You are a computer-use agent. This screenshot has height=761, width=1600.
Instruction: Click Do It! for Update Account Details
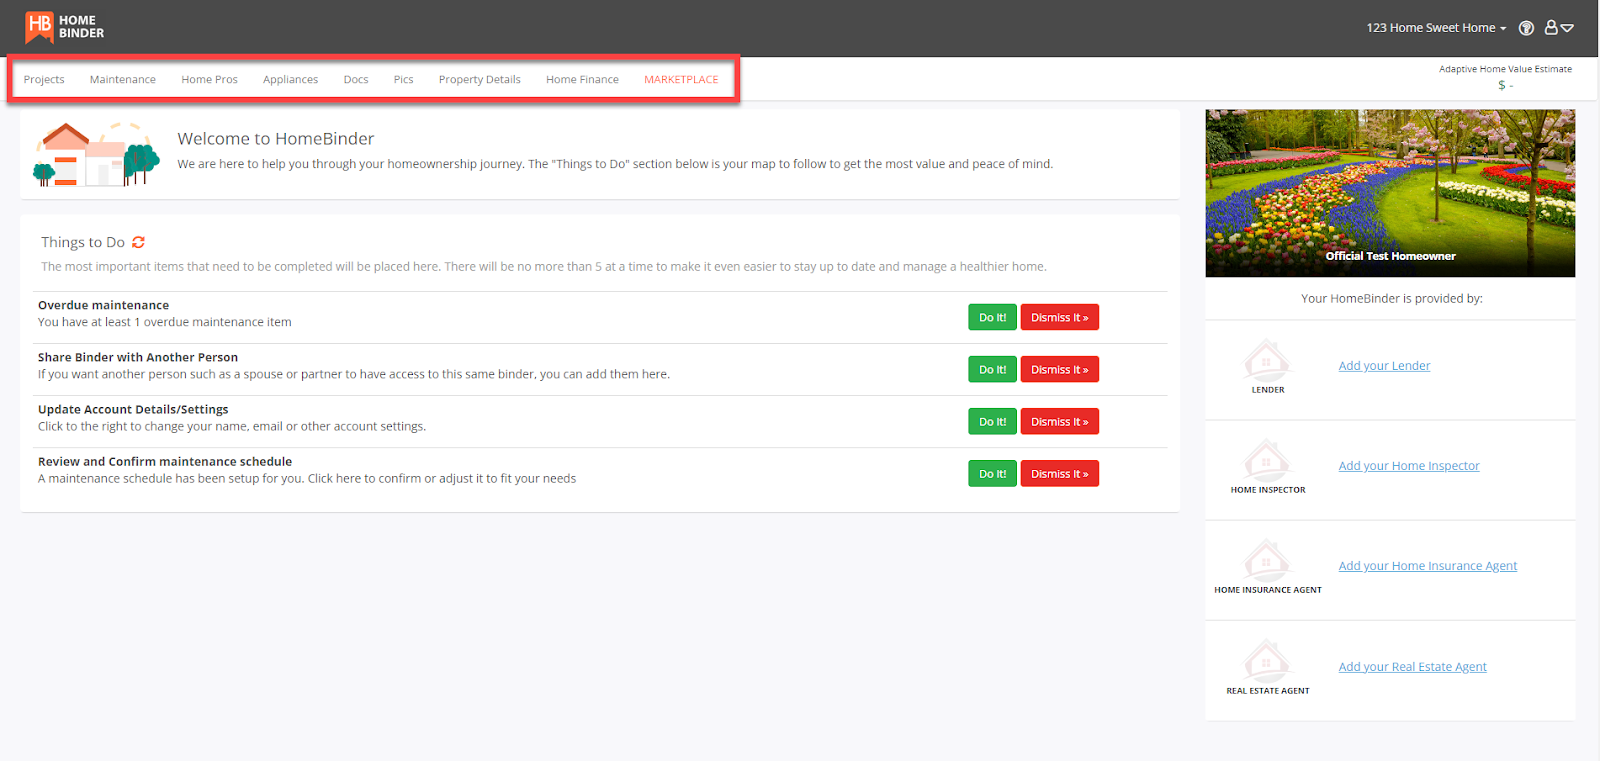tap(992, 421)
